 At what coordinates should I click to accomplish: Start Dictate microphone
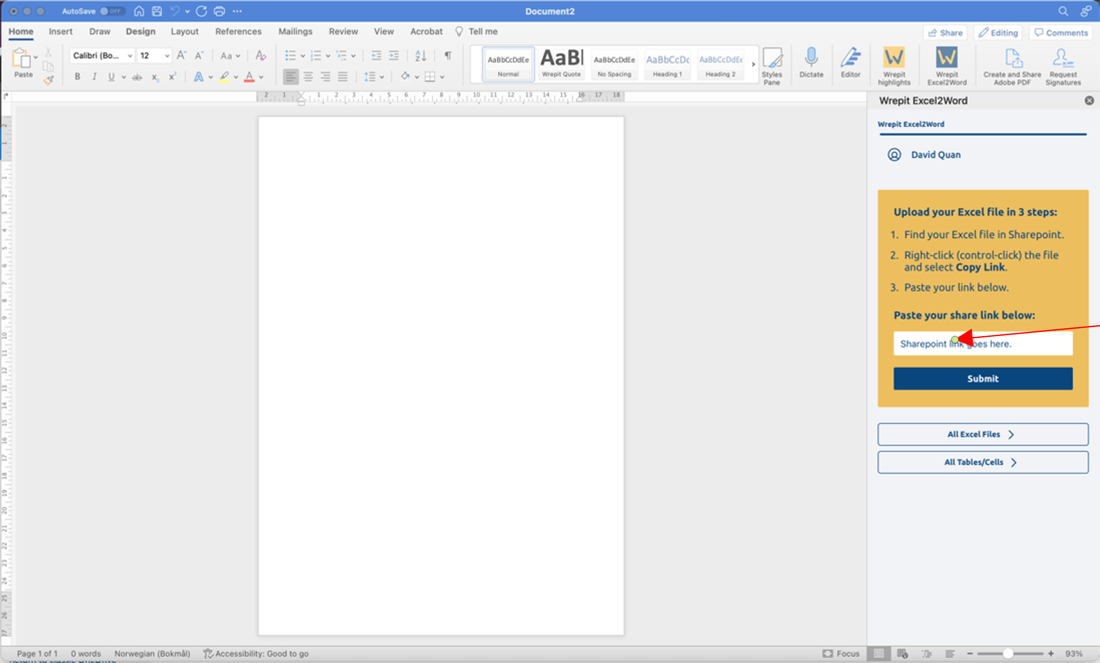811,62
